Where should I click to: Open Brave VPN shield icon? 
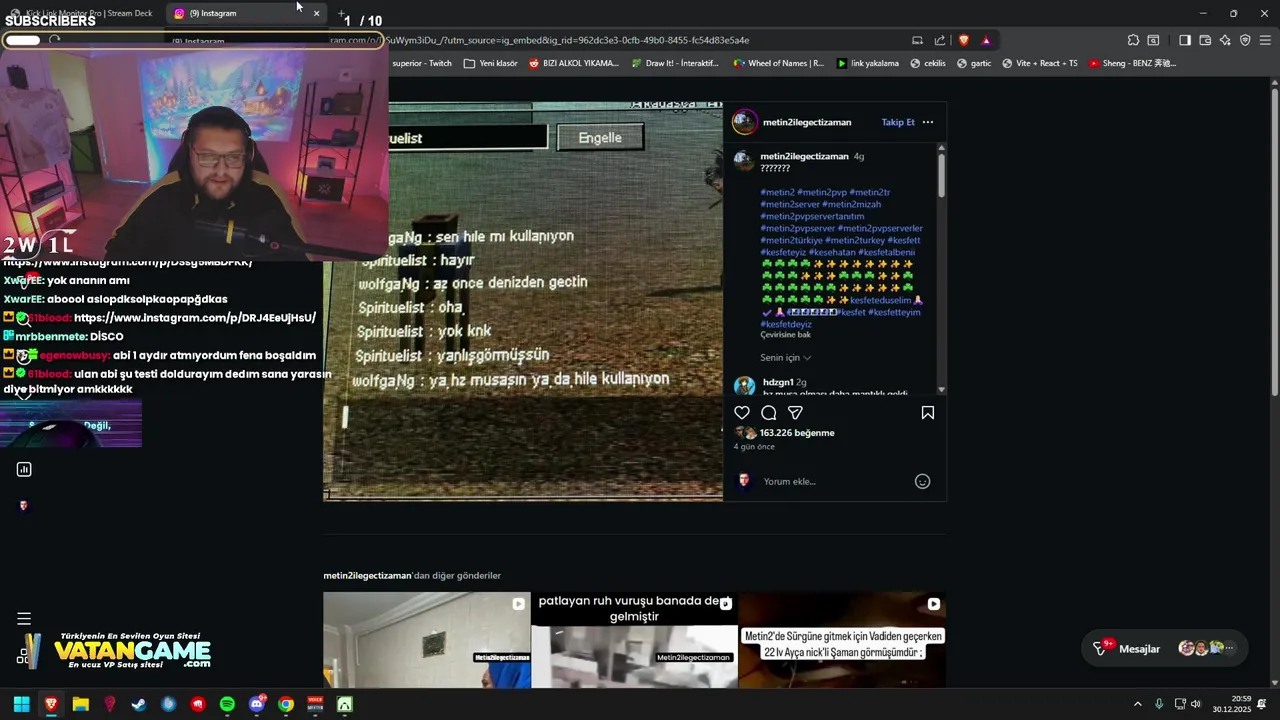coord(1245,40)
